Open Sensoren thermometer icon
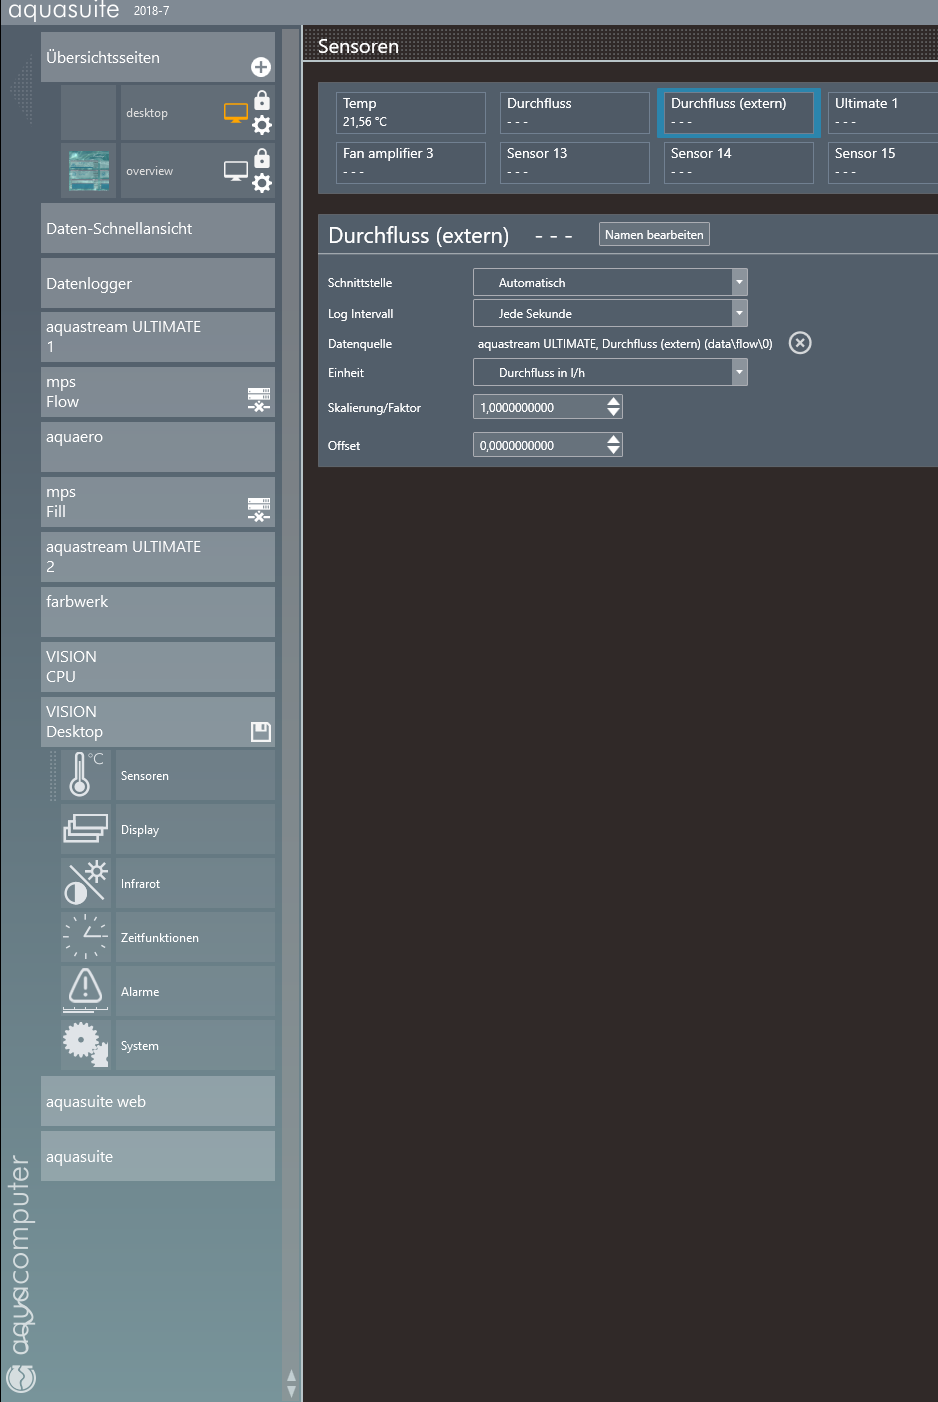Image resolution: width=938 pixels, height=1402 pixels. click(86, 775)
